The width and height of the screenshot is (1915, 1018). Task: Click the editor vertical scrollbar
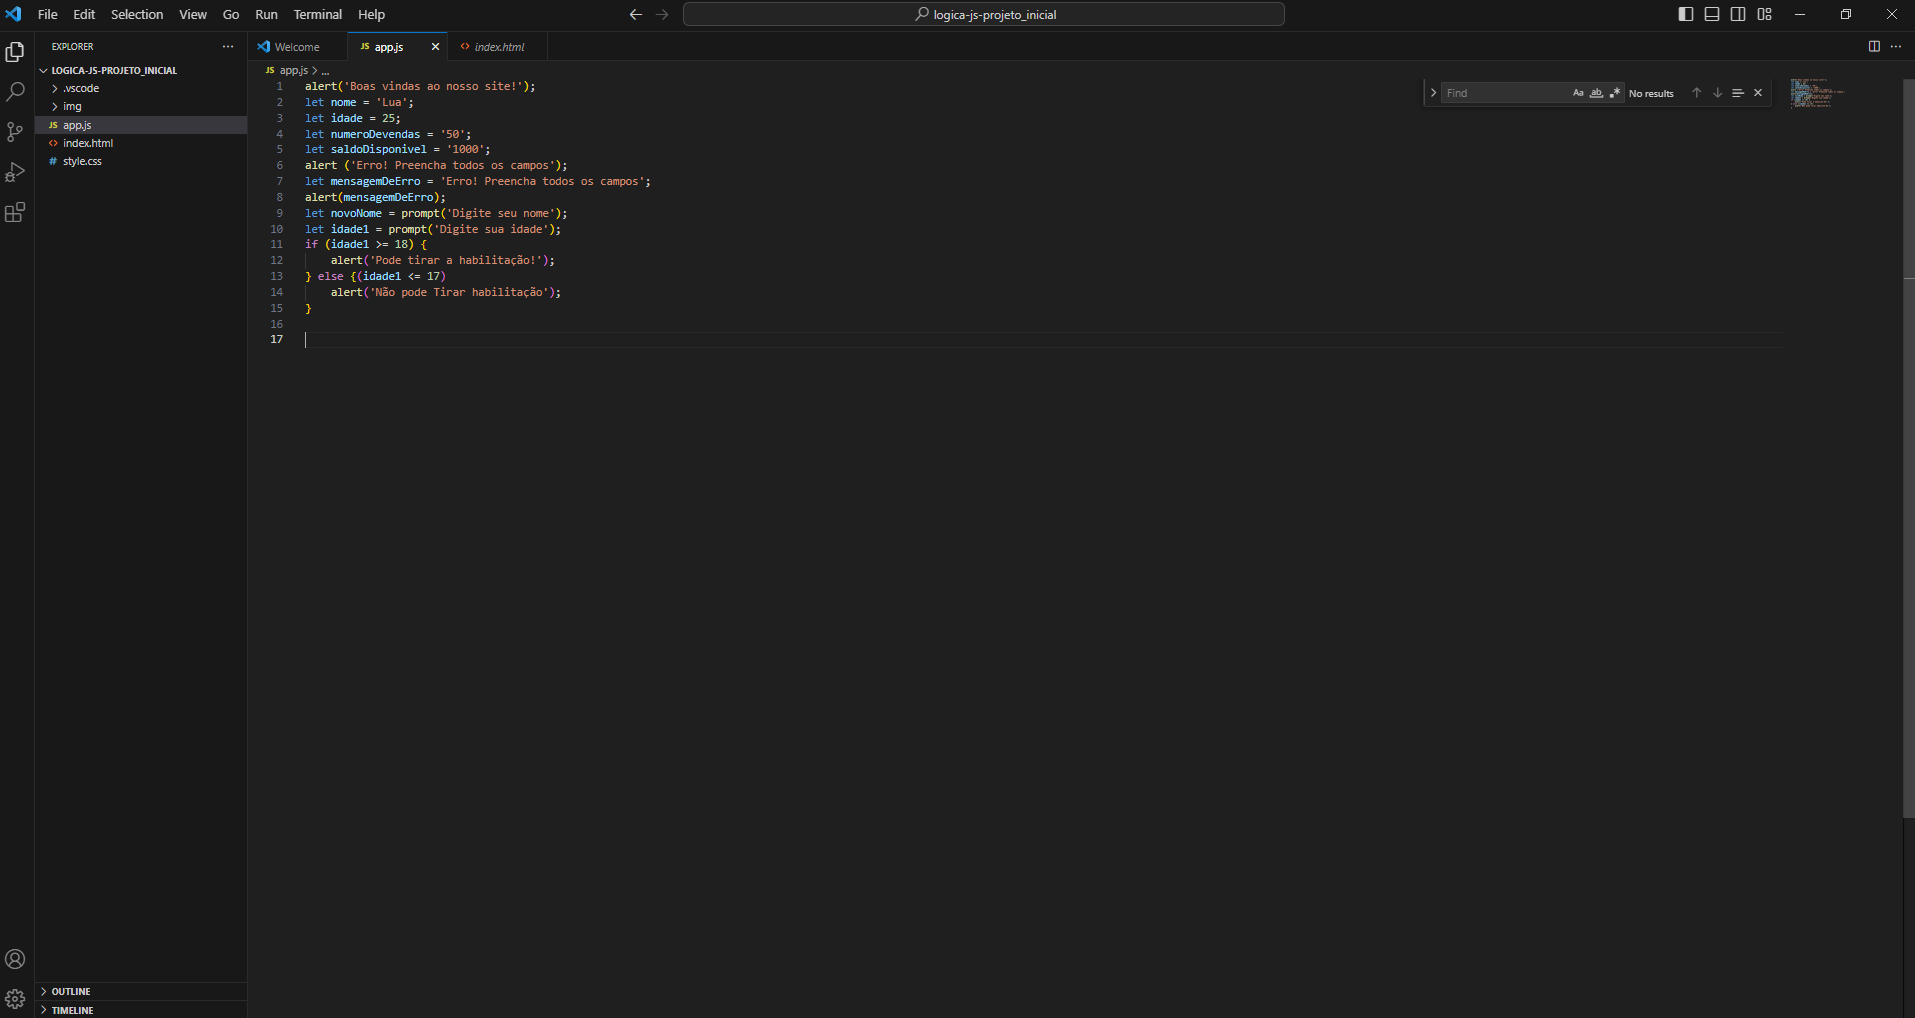tap(1908, 448)
